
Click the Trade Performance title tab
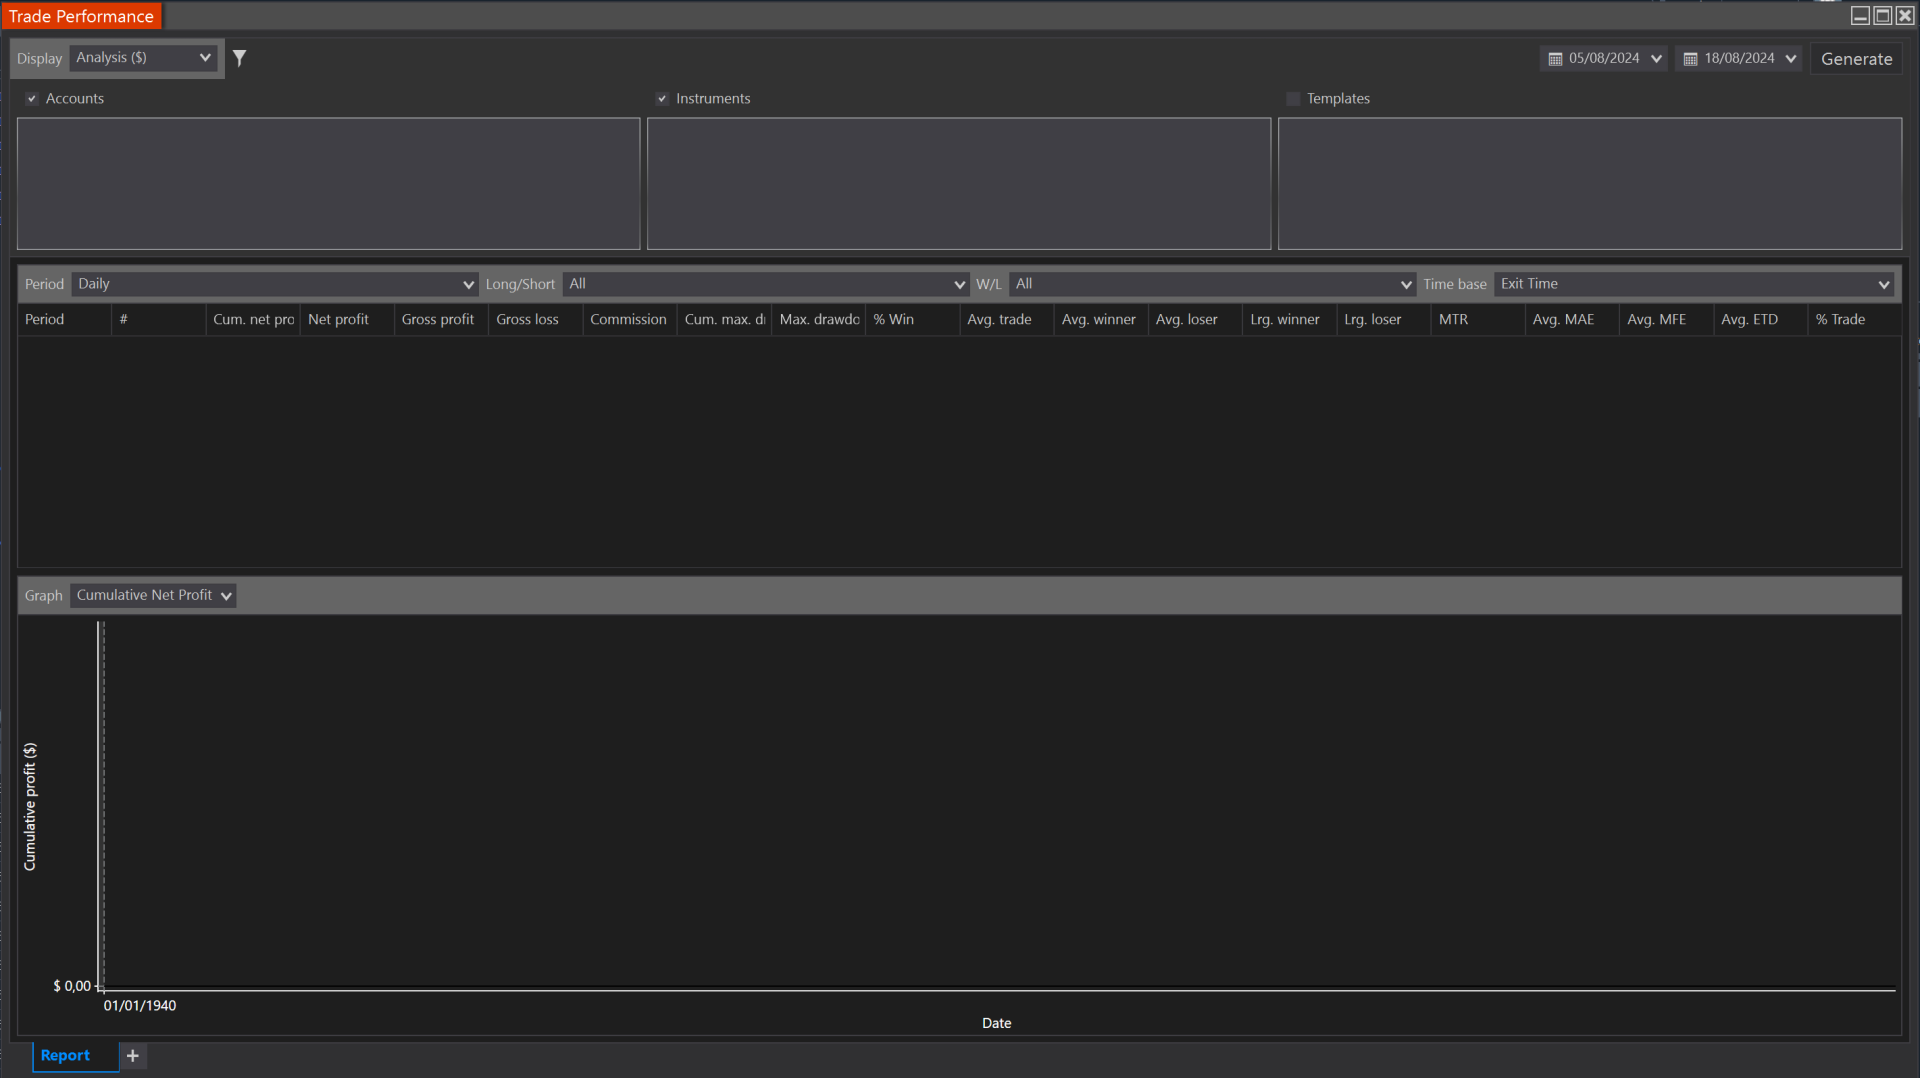[81, 16]
